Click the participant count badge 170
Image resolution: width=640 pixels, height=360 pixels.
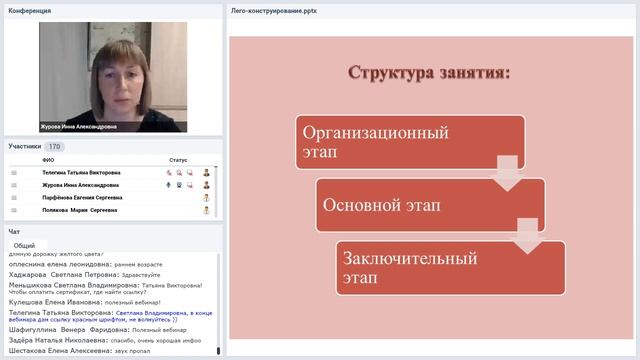(54, 147)
